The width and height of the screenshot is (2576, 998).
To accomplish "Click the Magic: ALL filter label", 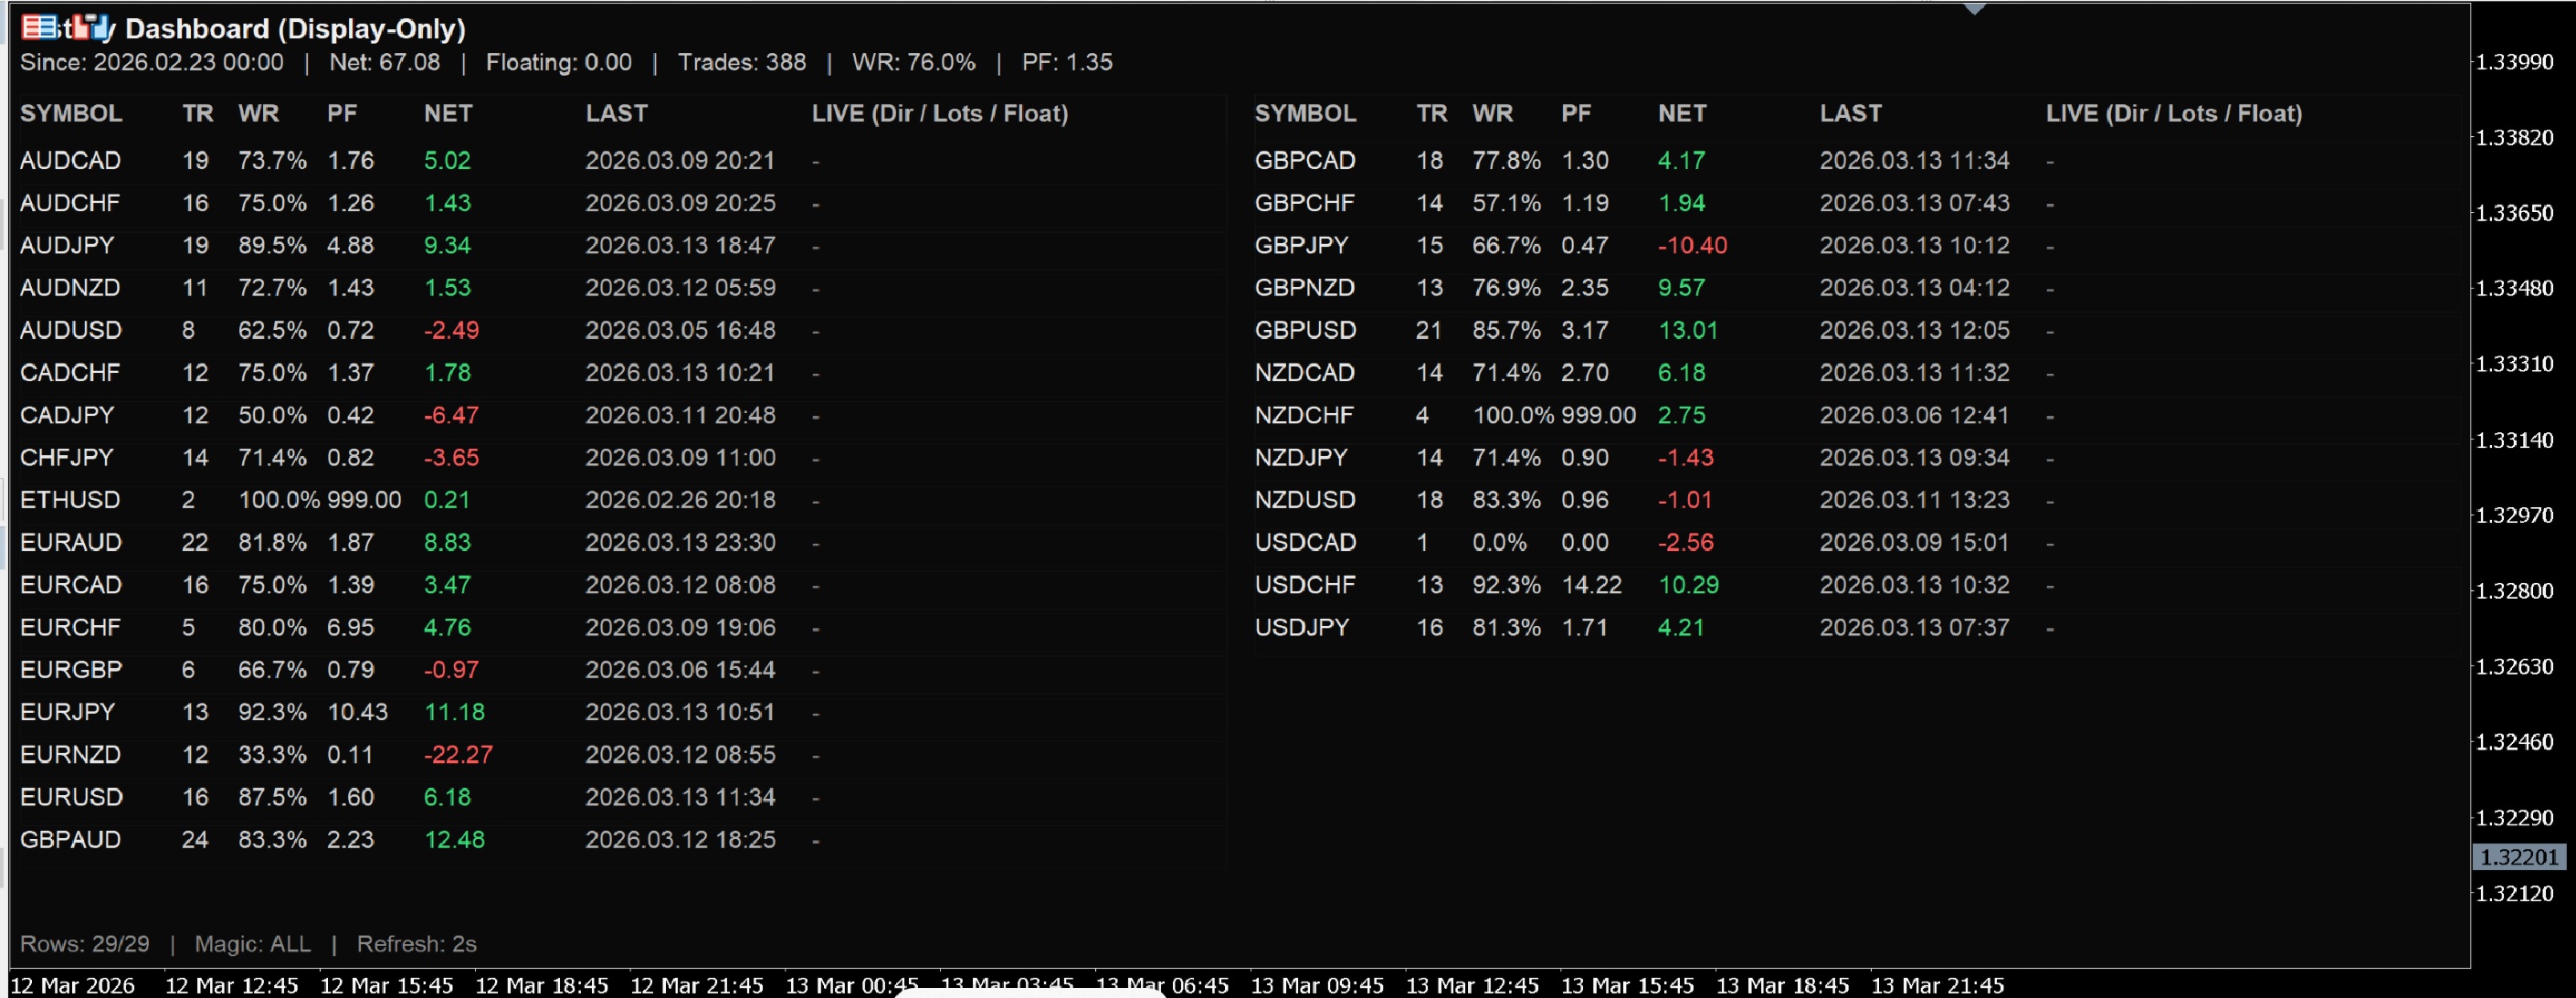I will pyautogui.click(x=252, y=943).
